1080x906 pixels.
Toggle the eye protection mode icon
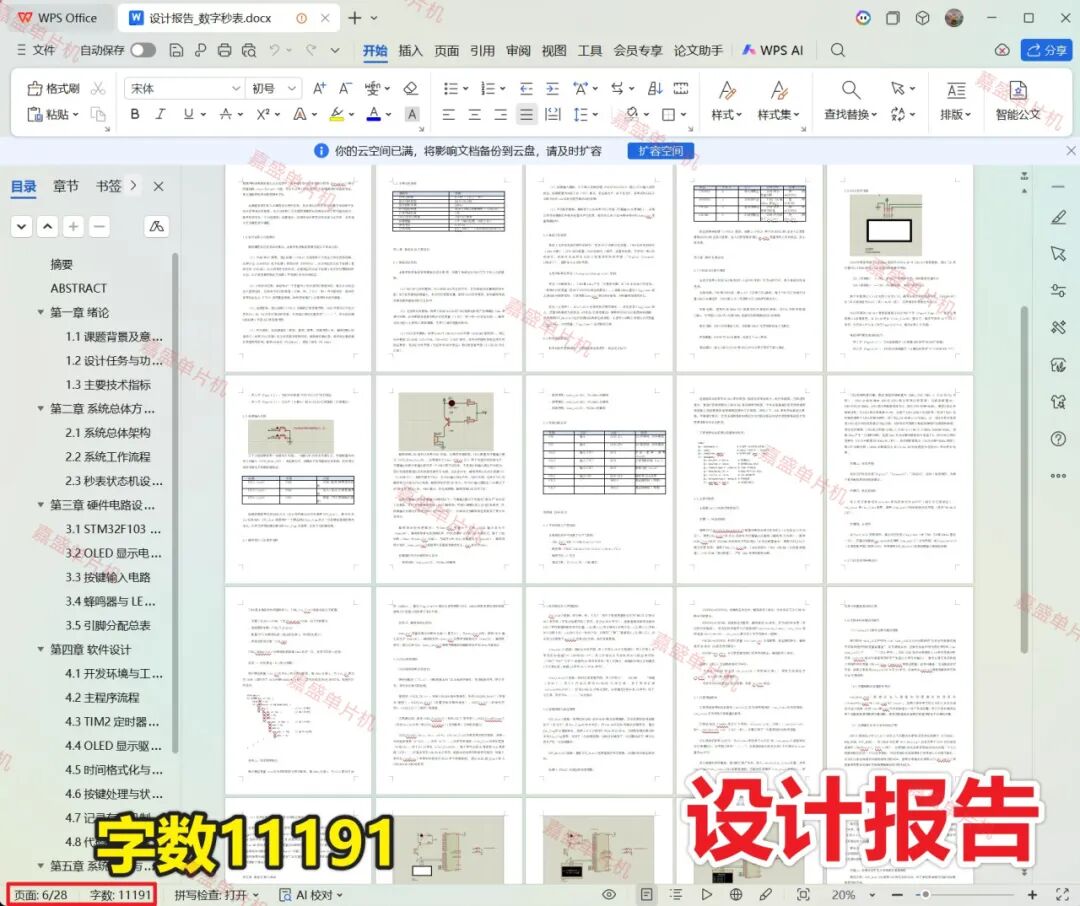(x=609, y=894)
